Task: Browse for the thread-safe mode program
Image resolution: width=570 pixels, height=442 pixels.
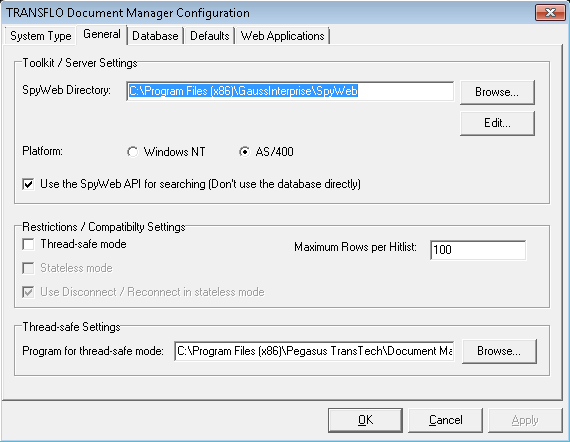Action: click(x=499, y=351)
